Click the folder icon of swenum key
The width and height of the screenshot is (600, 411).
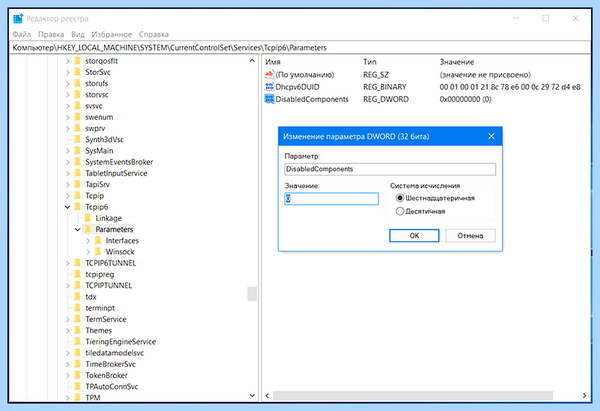[x=78, y=117]
